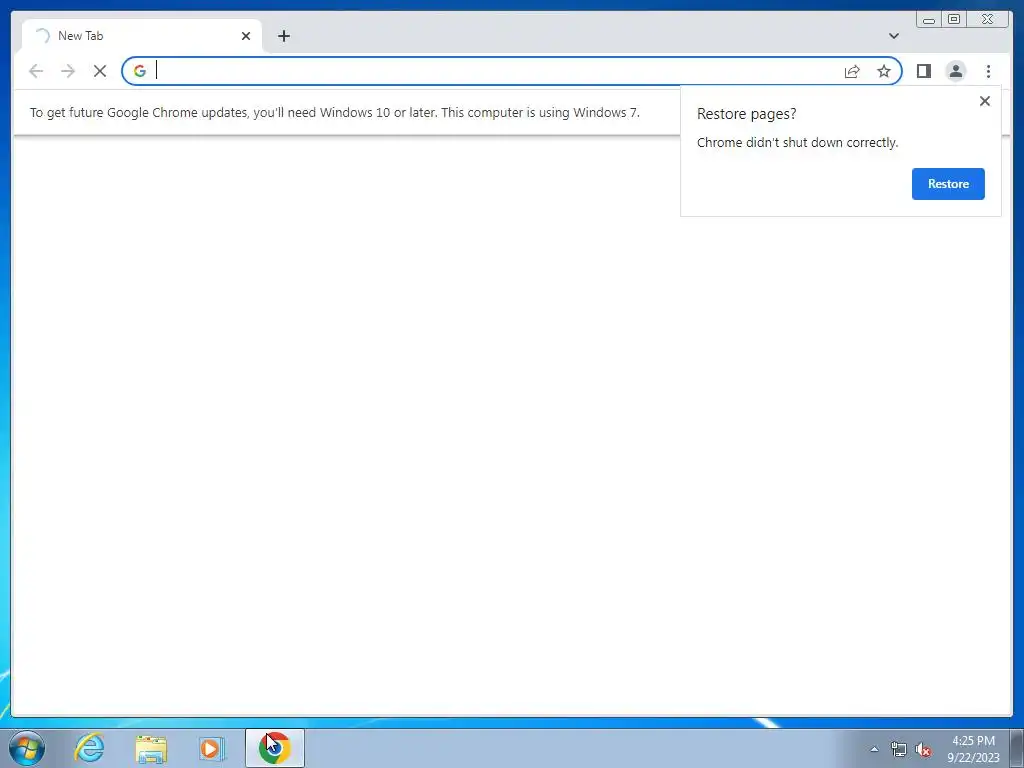Show hidden tray icons arrow

(x=874, y=749)
